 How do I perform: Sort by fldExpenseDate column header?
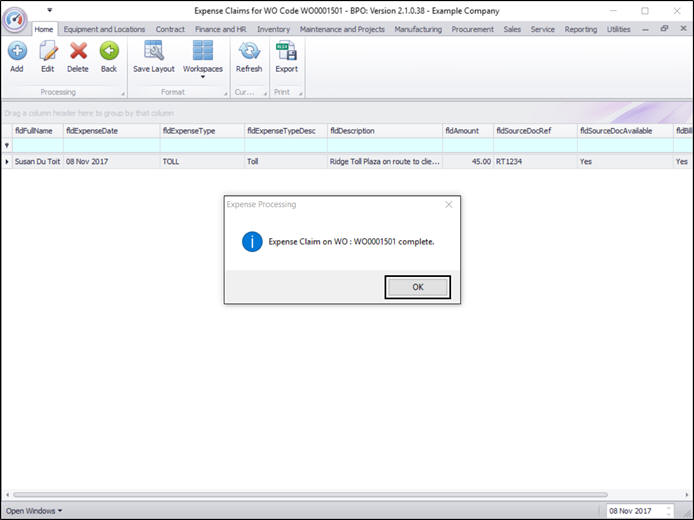(112, 131)
